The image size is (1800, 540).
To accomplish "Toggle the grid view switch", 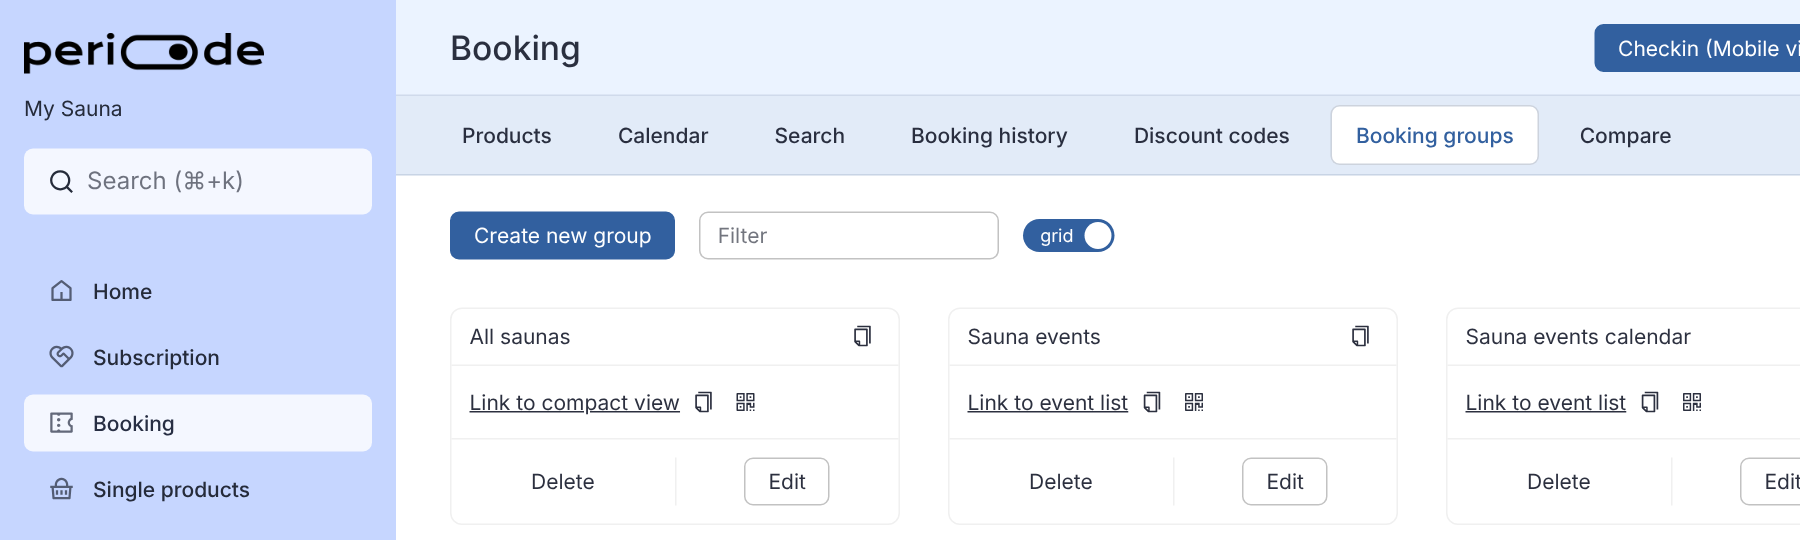I will tap(1068, 235).
